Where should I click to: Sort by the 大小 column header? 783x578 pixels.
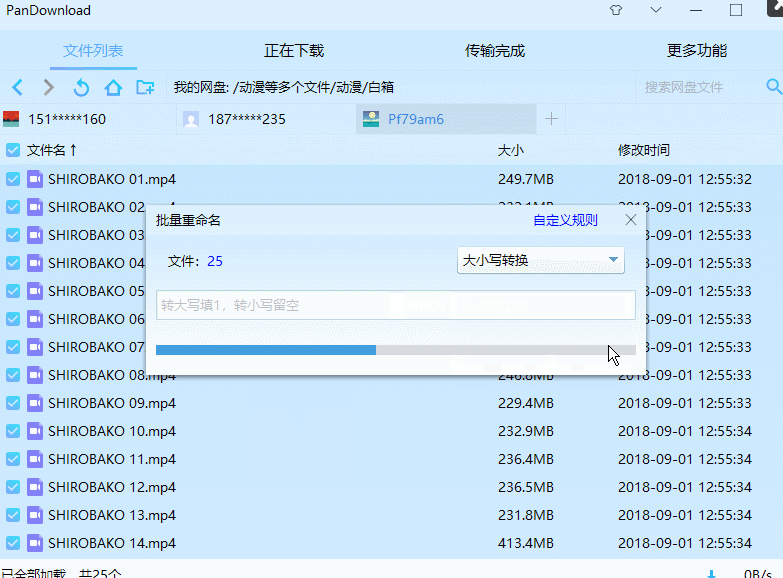pyautogui.click(x=510, y=150)
